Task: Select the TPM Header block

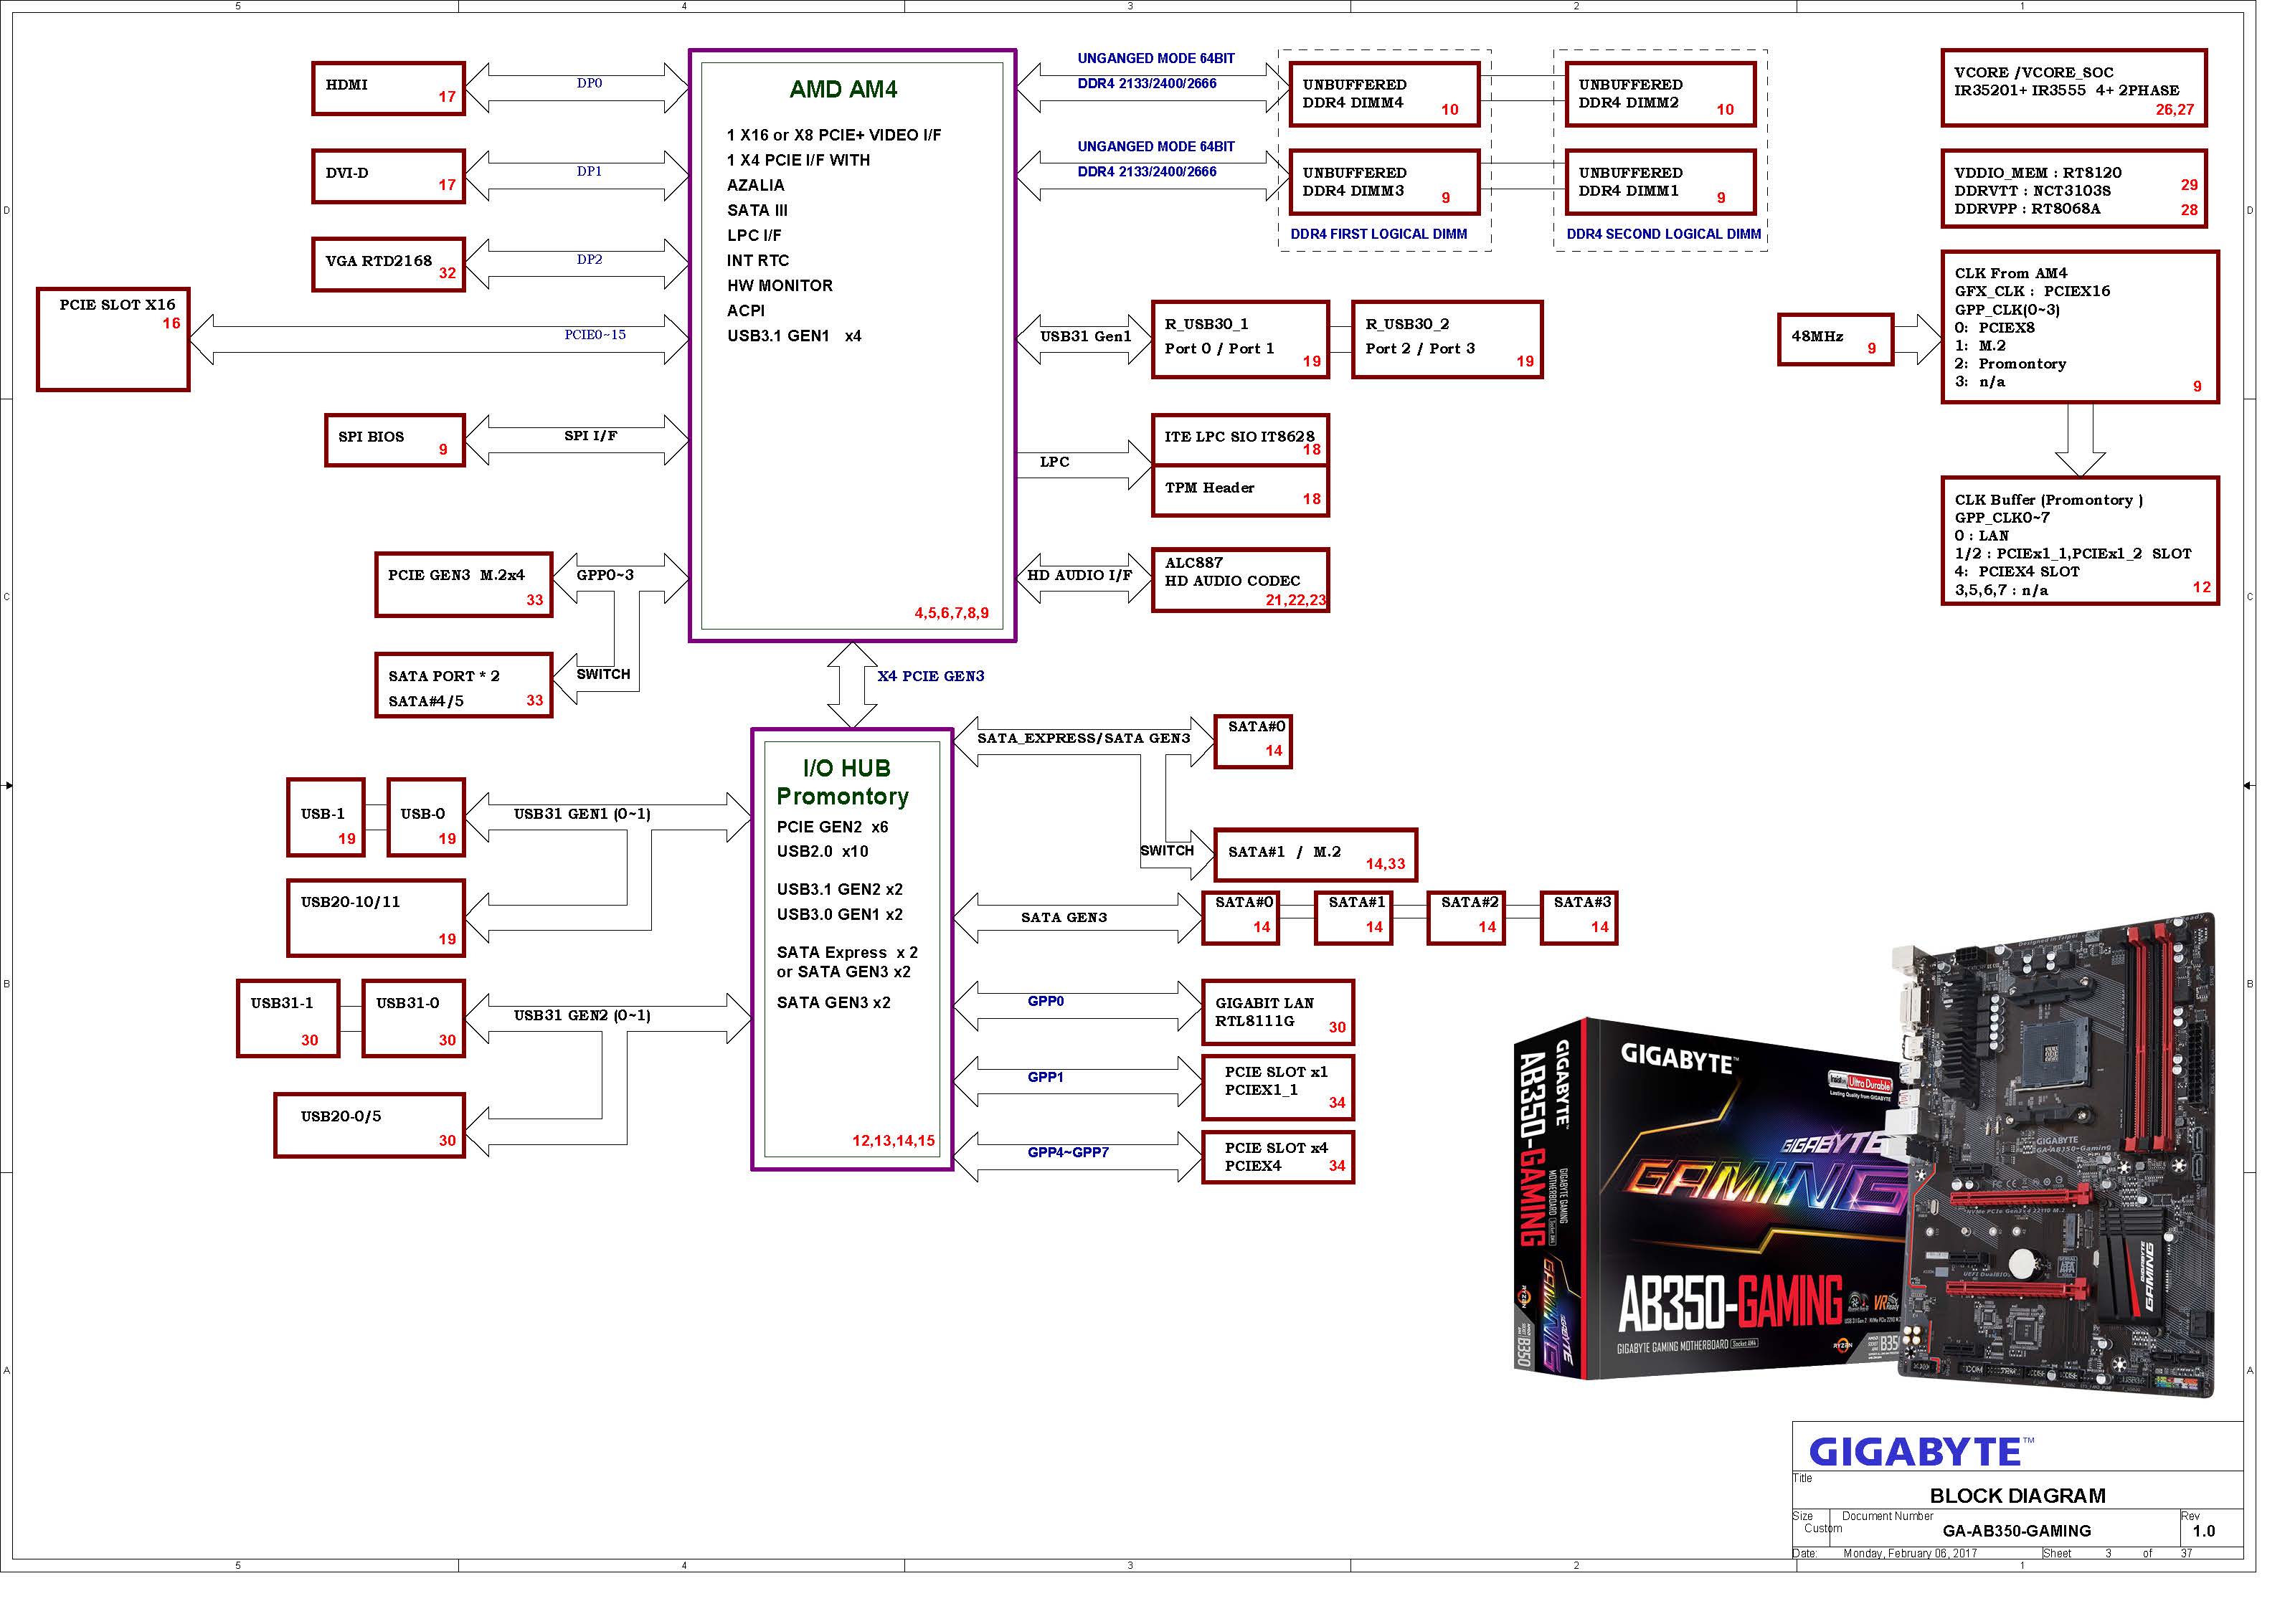Action: (1239, 491)
